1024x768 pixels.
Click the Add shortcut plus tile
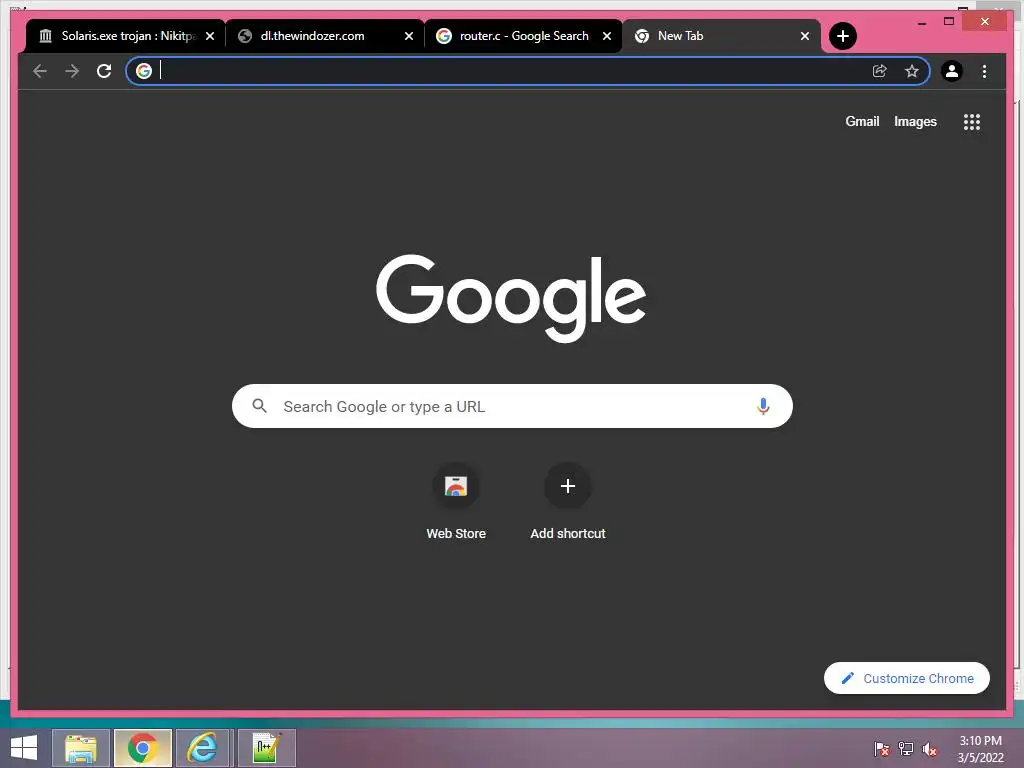pyautogui.click(x=568, y=486)
